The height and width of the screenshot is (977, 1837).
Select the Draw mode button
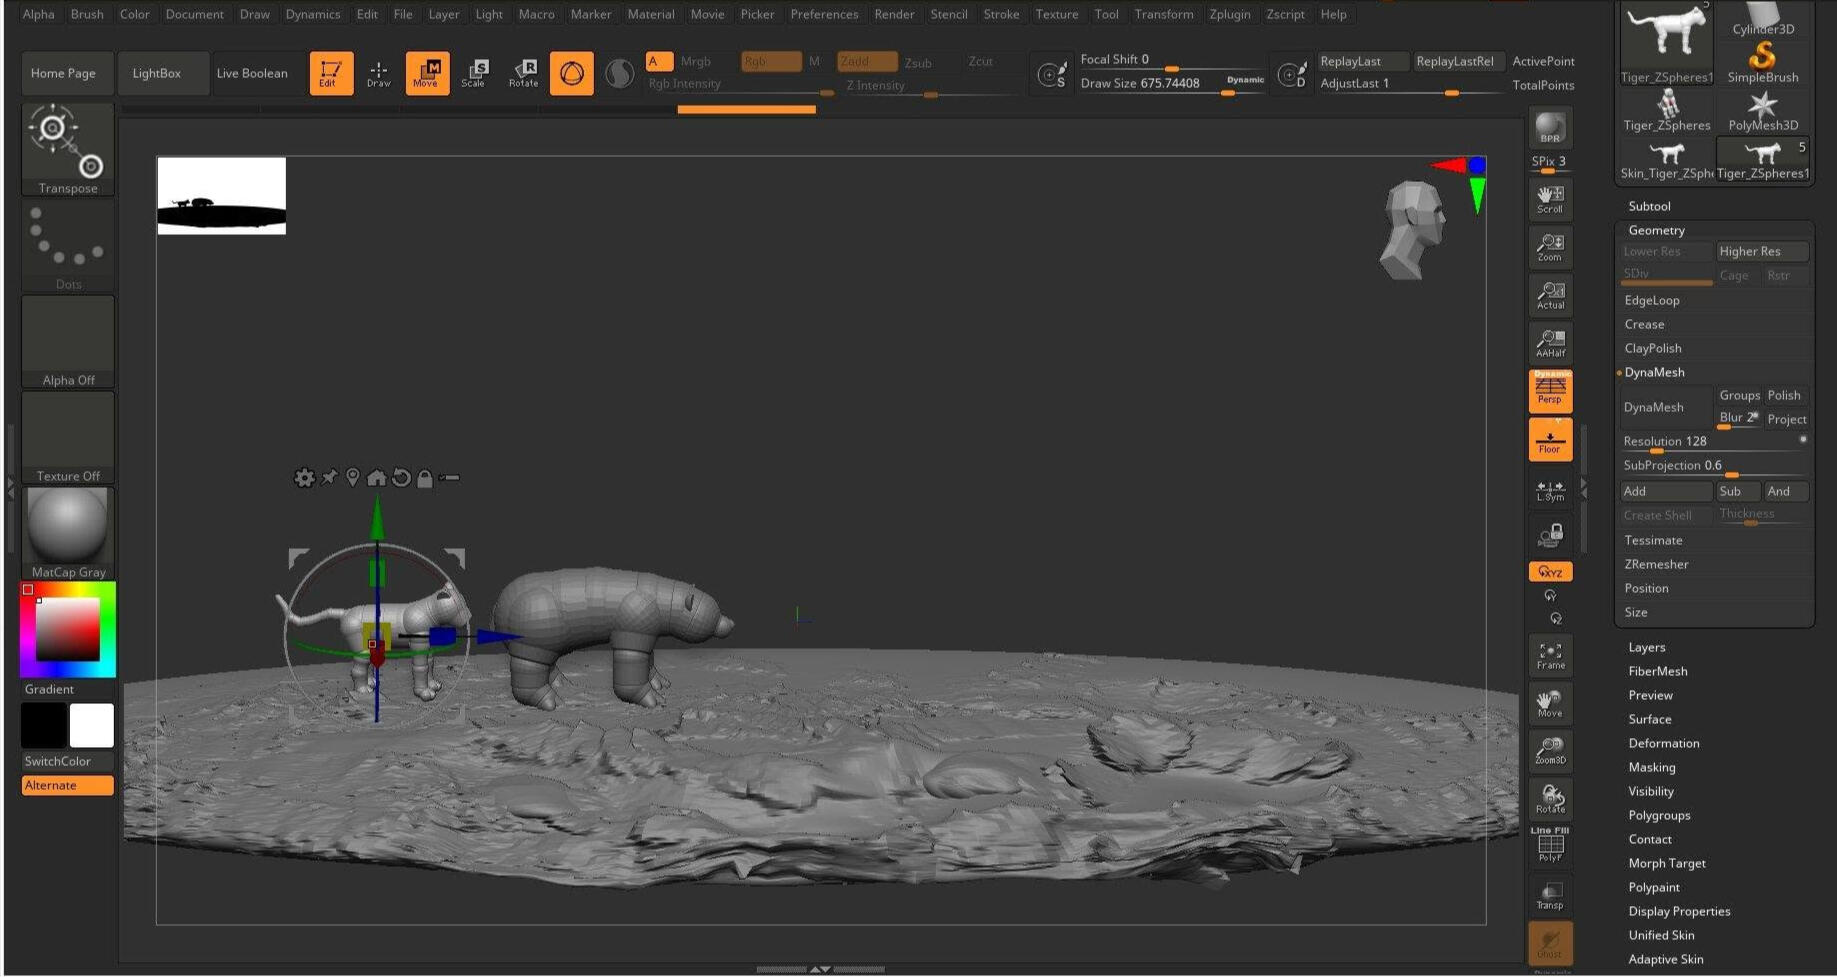point(379,73)
